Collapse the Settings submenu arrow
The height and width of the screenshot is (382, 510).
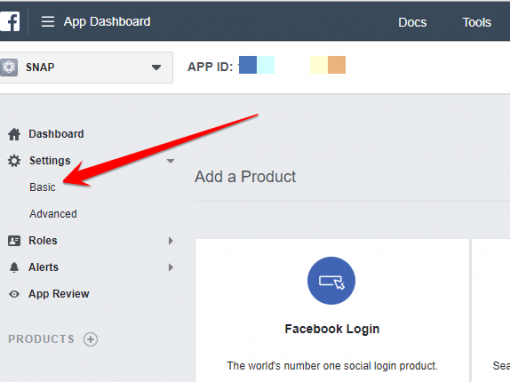(170, 161)
